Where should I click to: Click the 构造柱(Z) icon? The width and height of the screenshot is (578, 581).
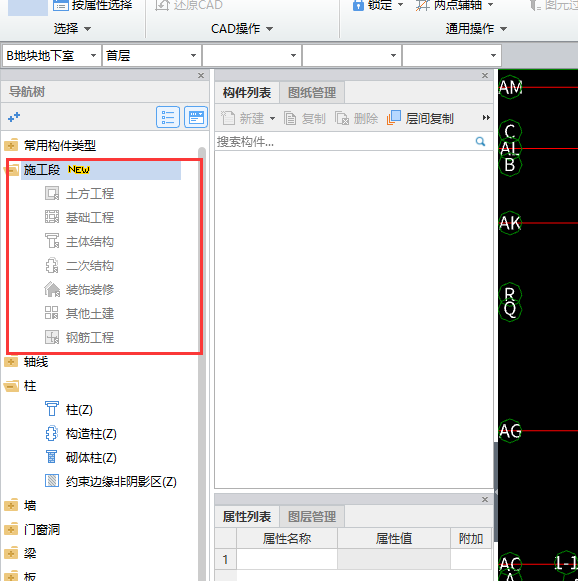coord(52,433)
